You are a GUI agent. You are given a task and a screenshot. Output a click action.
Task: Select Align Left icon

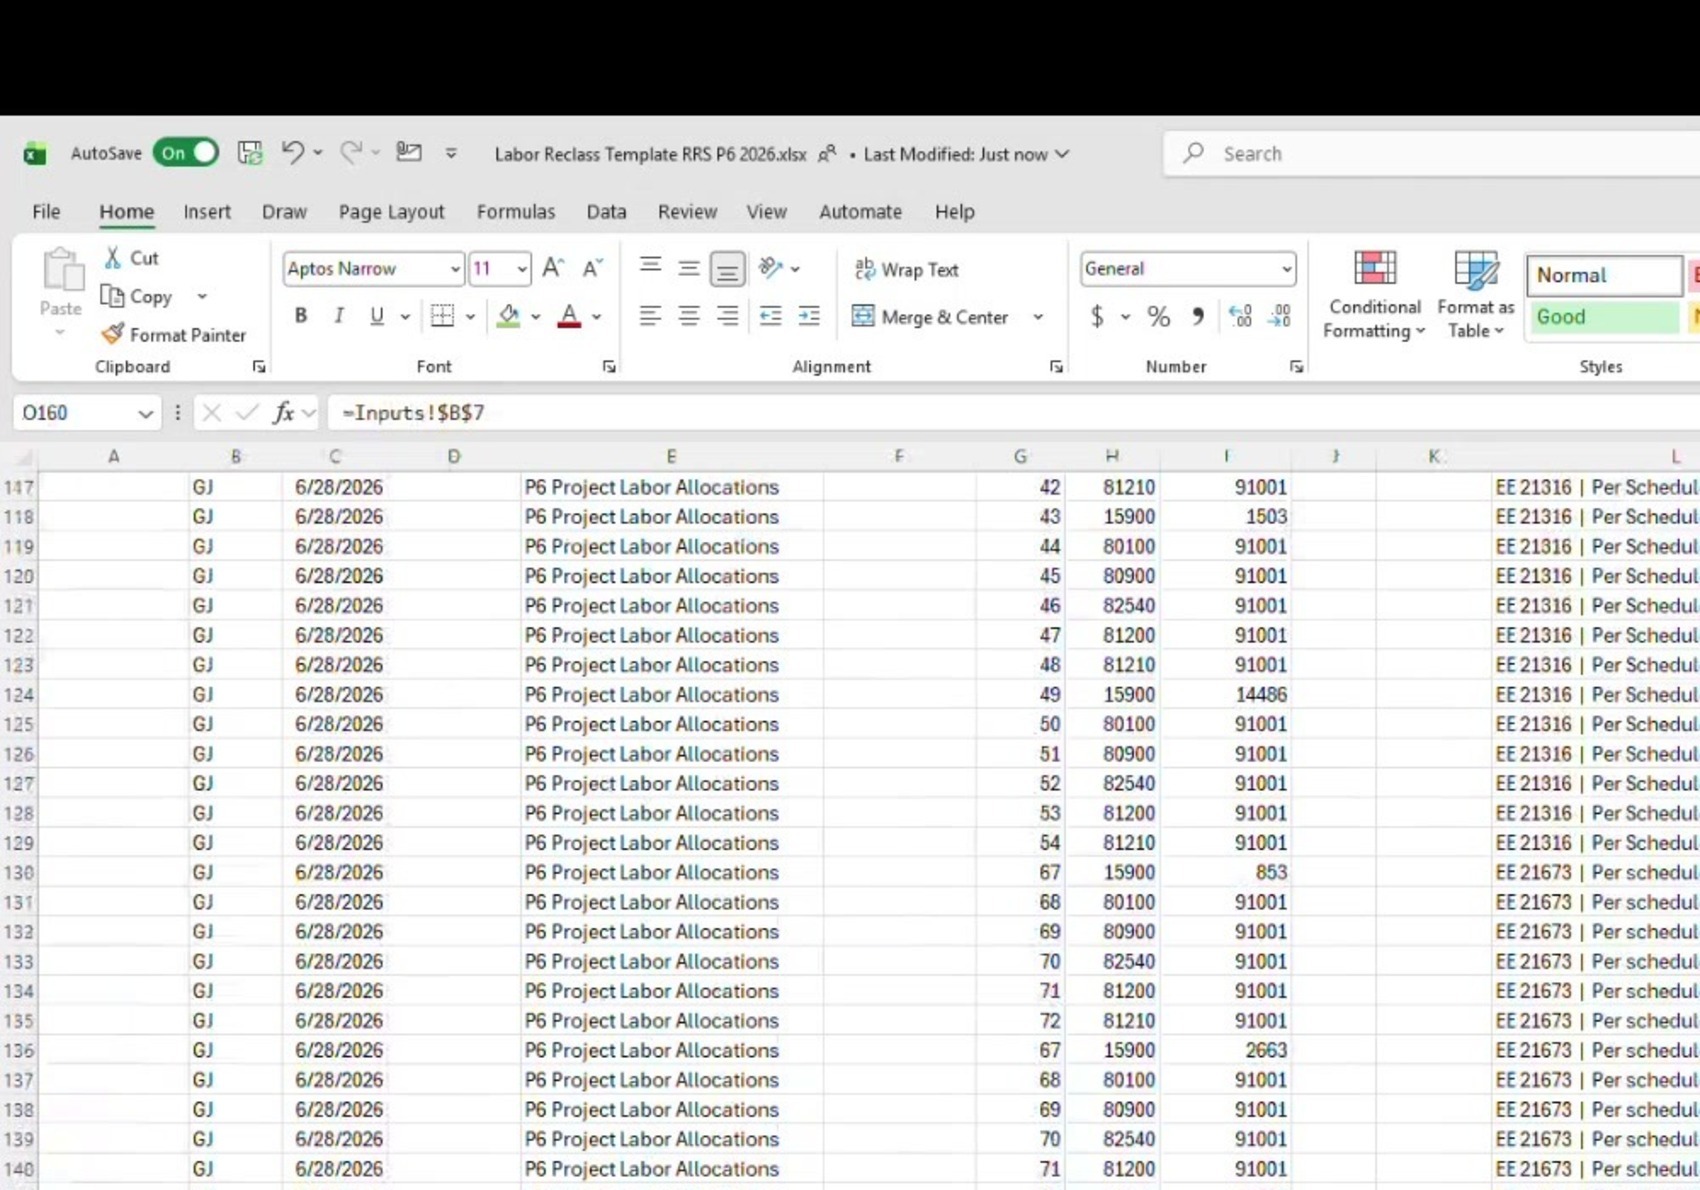(650, 316)
